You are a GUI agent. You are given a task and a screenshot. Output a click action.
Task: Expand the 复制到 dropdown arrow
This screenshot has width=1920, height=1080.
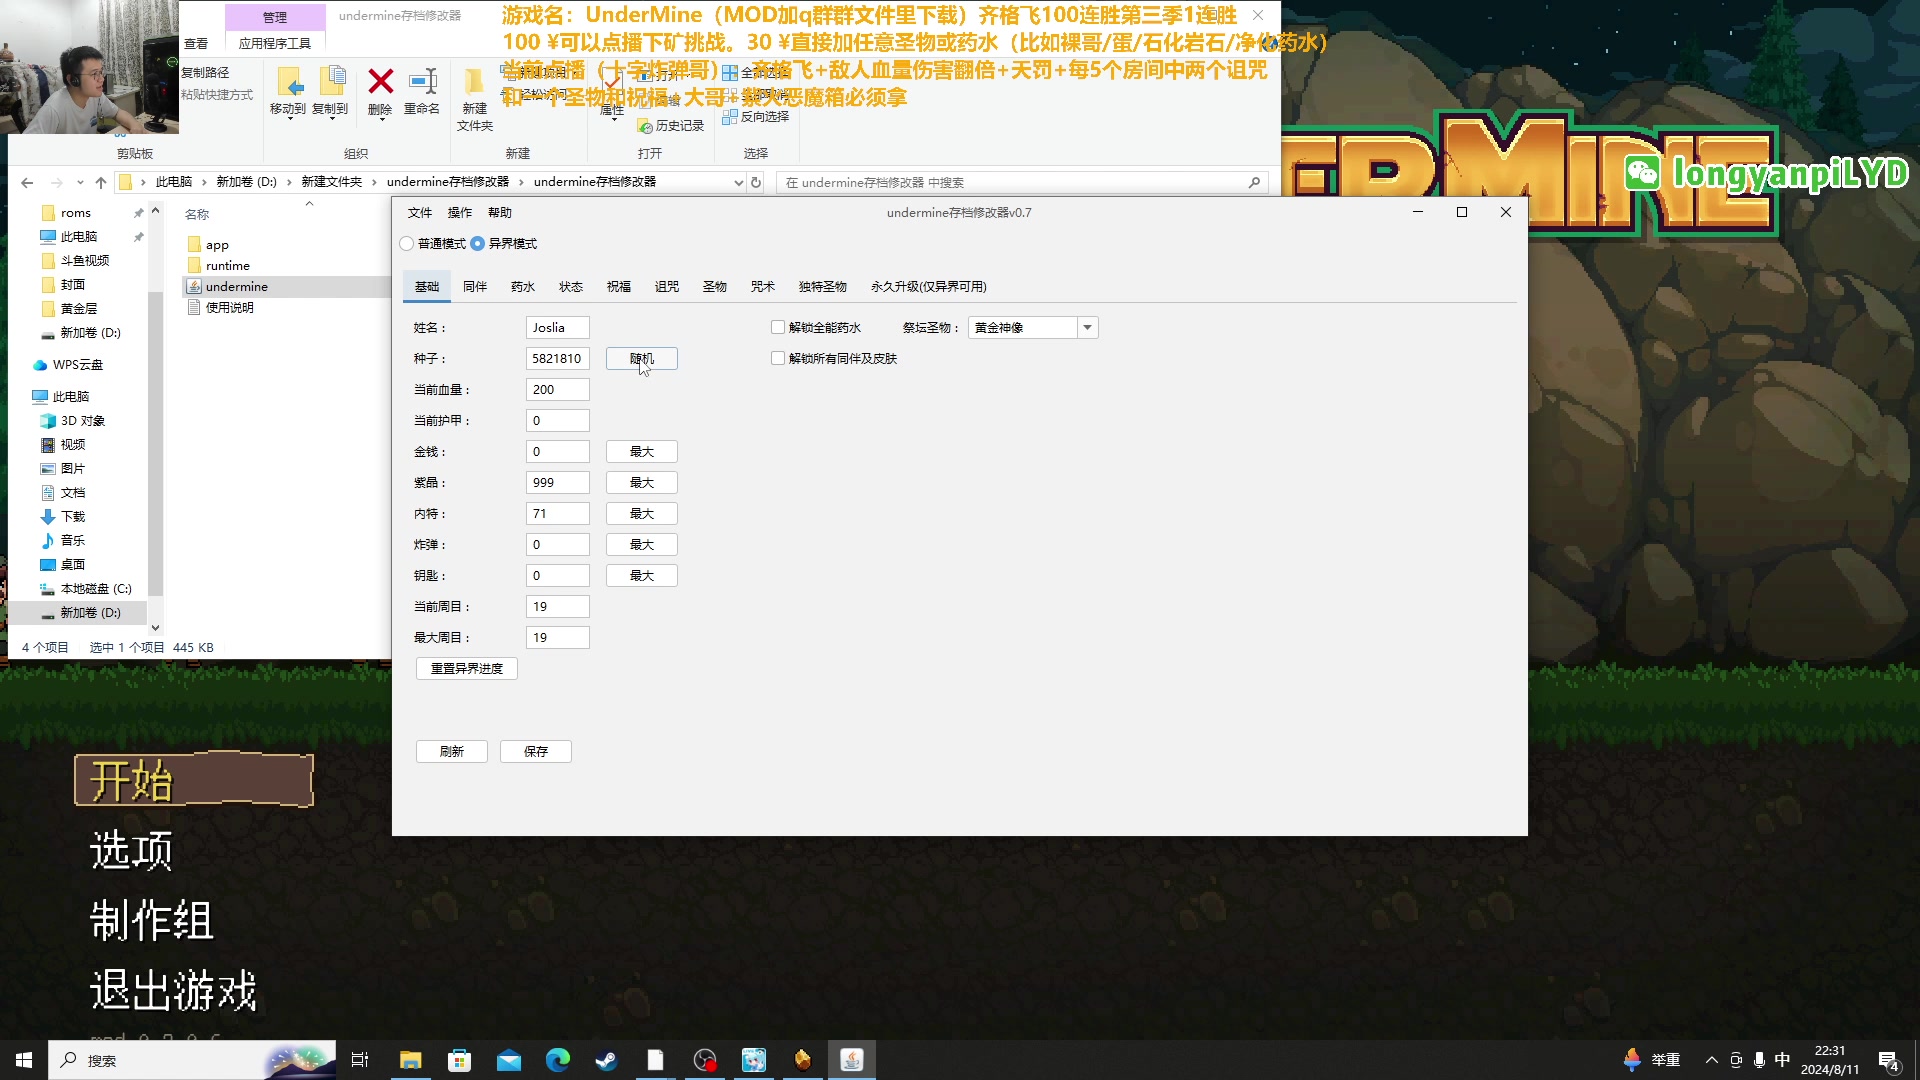click(x=331, y=119)
